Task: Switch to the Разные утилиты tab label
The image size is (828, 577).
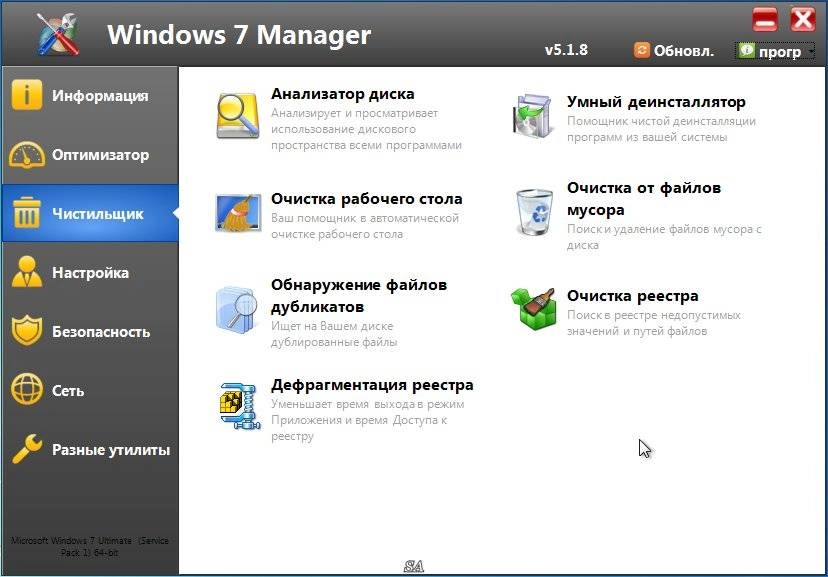Action: tap(111, 450)
